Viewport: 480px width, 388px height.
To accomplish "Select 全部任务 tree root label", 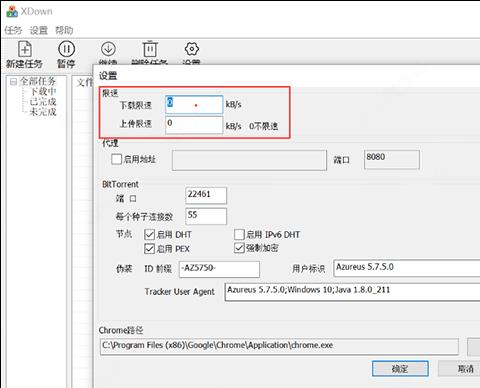I will coord(37,81).
